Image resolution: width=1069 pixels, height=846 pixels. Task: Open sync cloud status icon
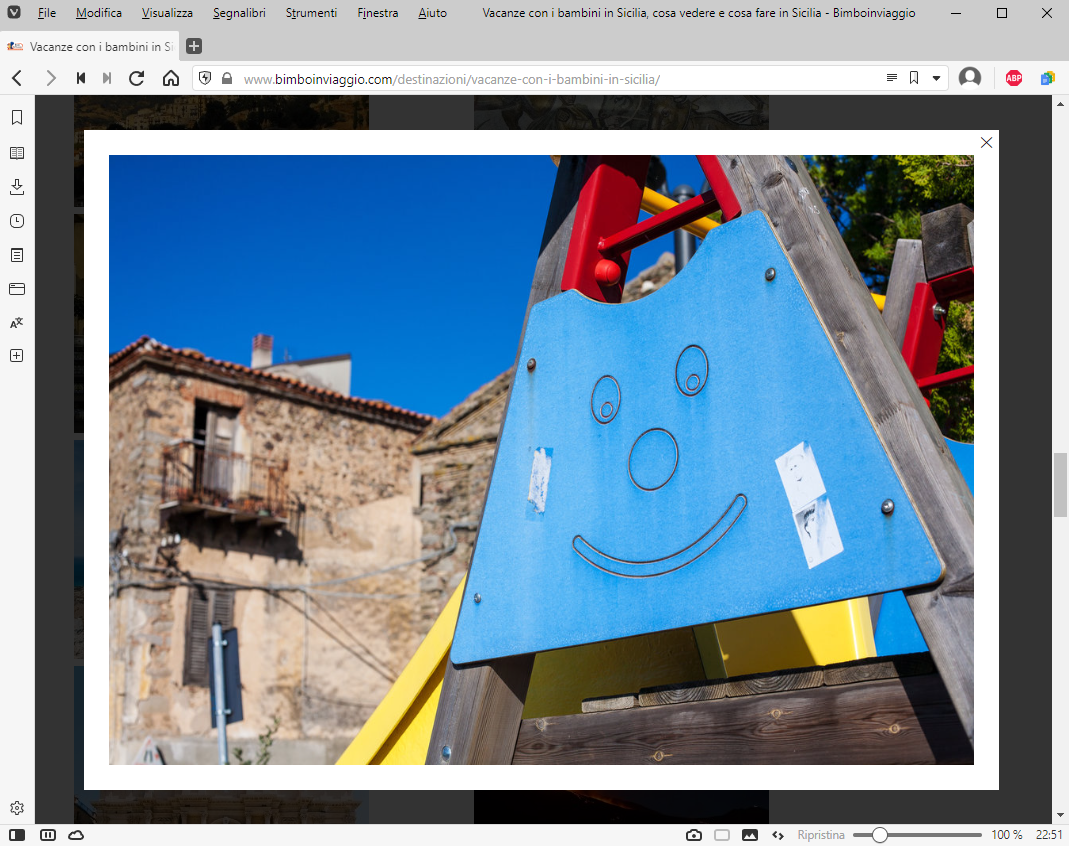coord(76,835)
